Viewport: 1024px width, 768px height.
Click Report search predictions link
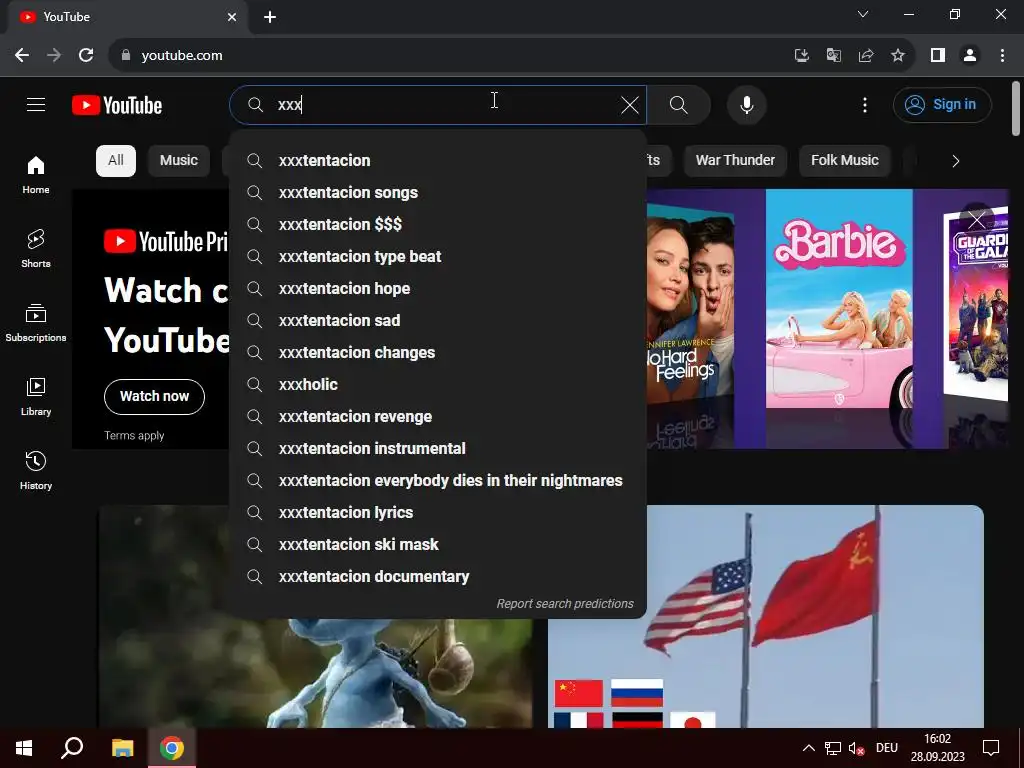click(x=565, y=604)
